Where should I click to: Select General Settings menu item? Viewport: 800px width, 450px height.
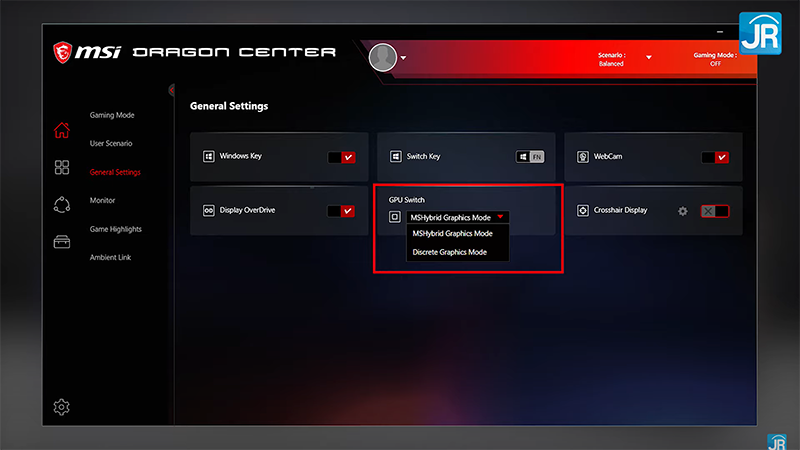coord(115,172)
